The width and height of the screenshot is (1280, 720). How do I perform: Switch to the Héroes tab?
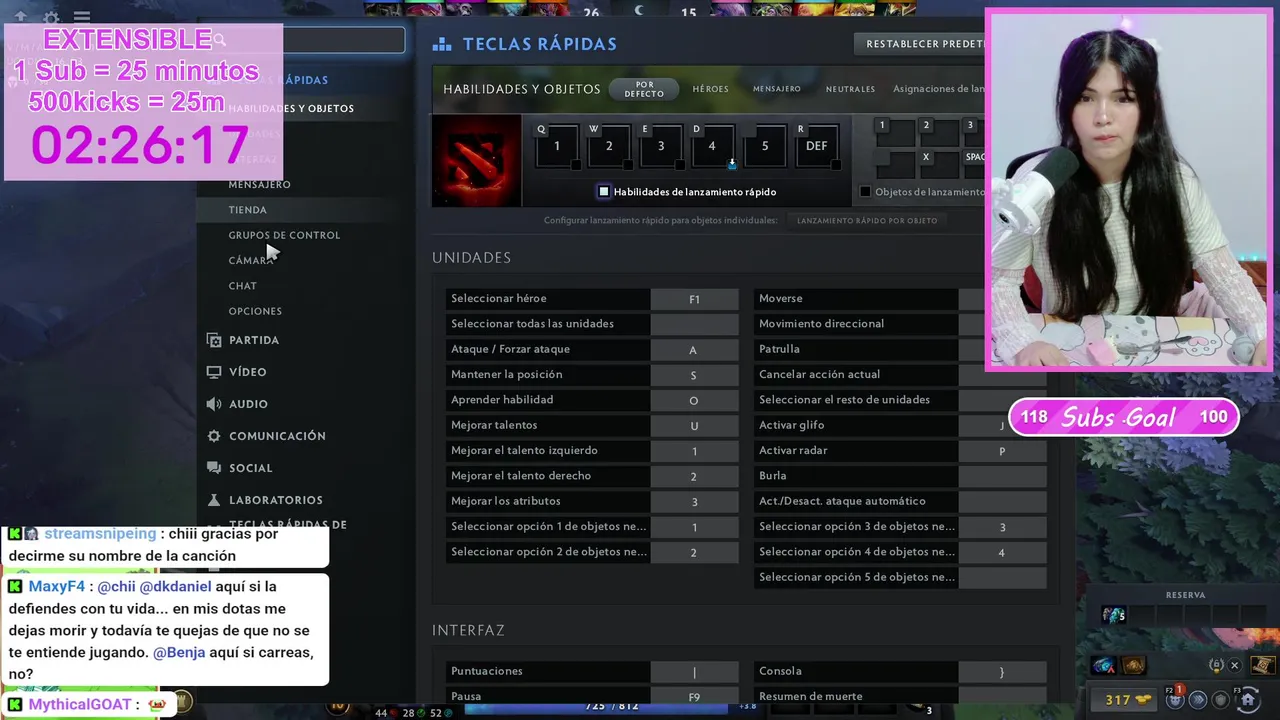point(711,89)
